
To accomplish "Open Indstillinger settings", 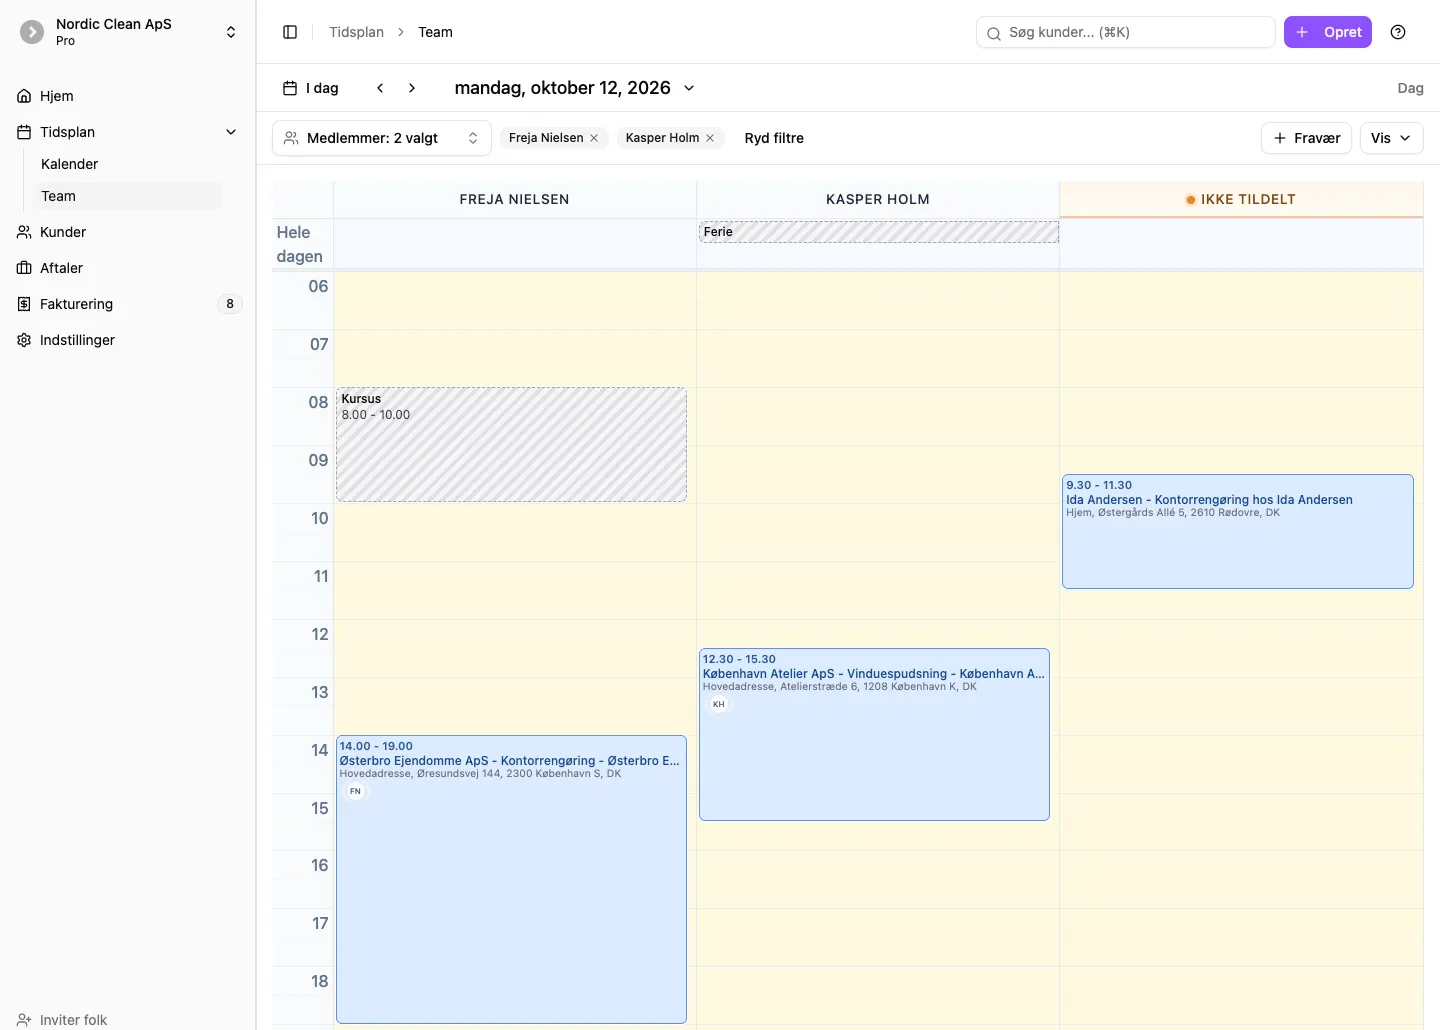I will 128,340.
